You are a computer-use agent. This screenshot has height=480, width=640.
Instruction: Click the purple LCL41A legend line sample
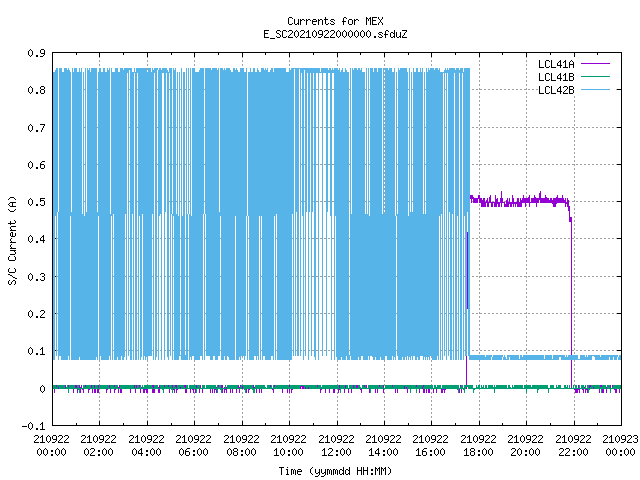595,64
